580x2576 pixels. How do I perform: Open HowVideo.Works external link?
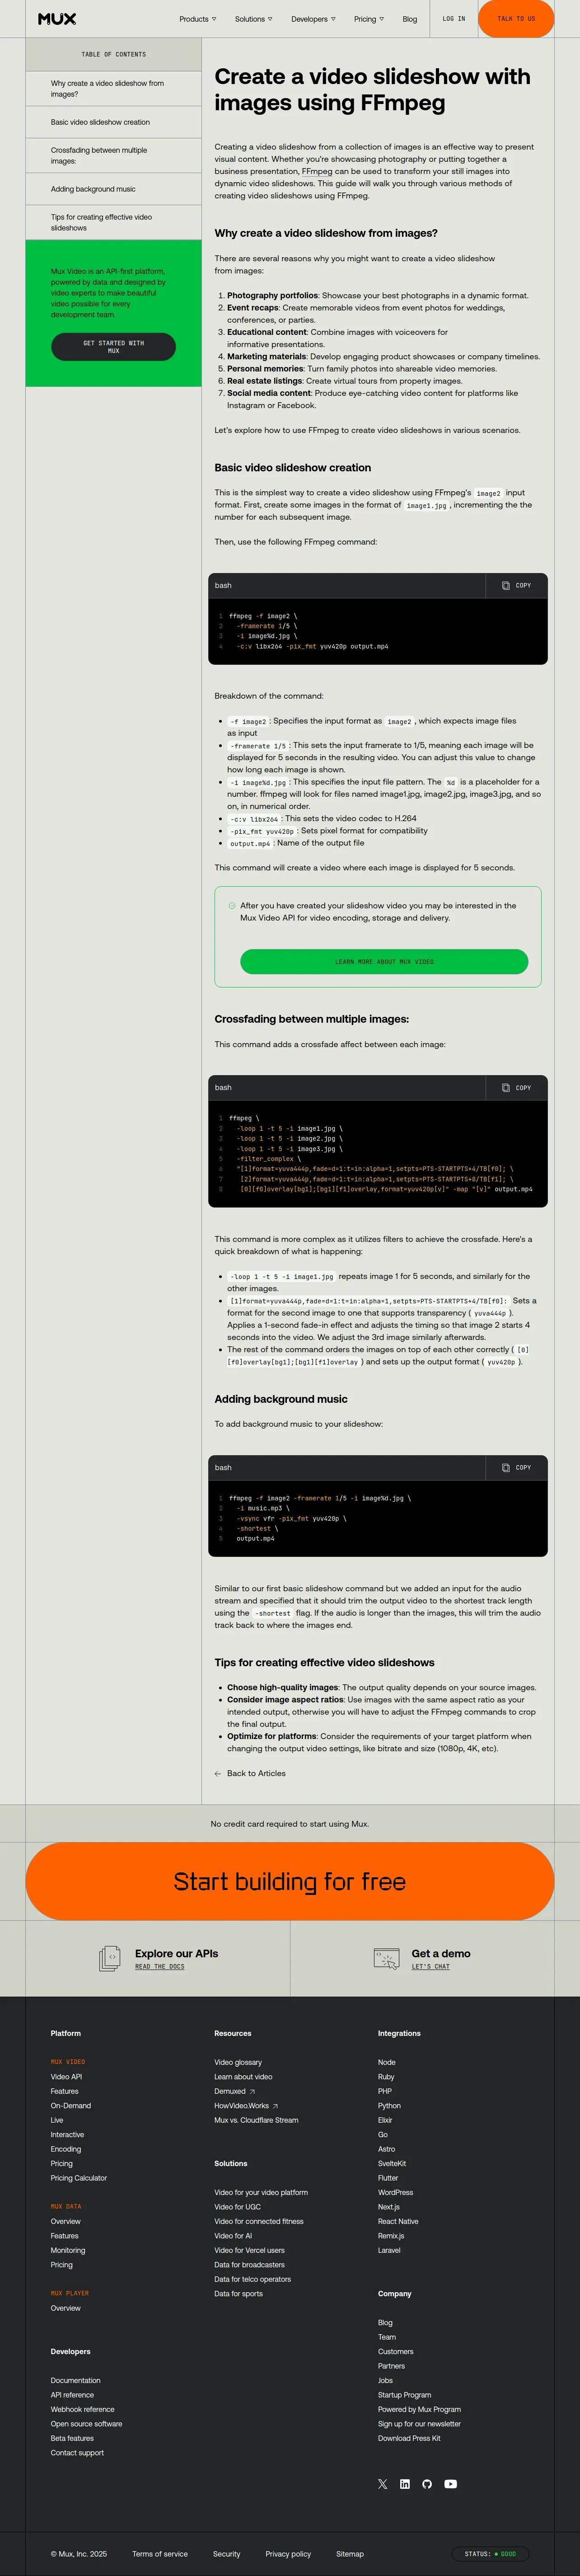point(246,2105)
